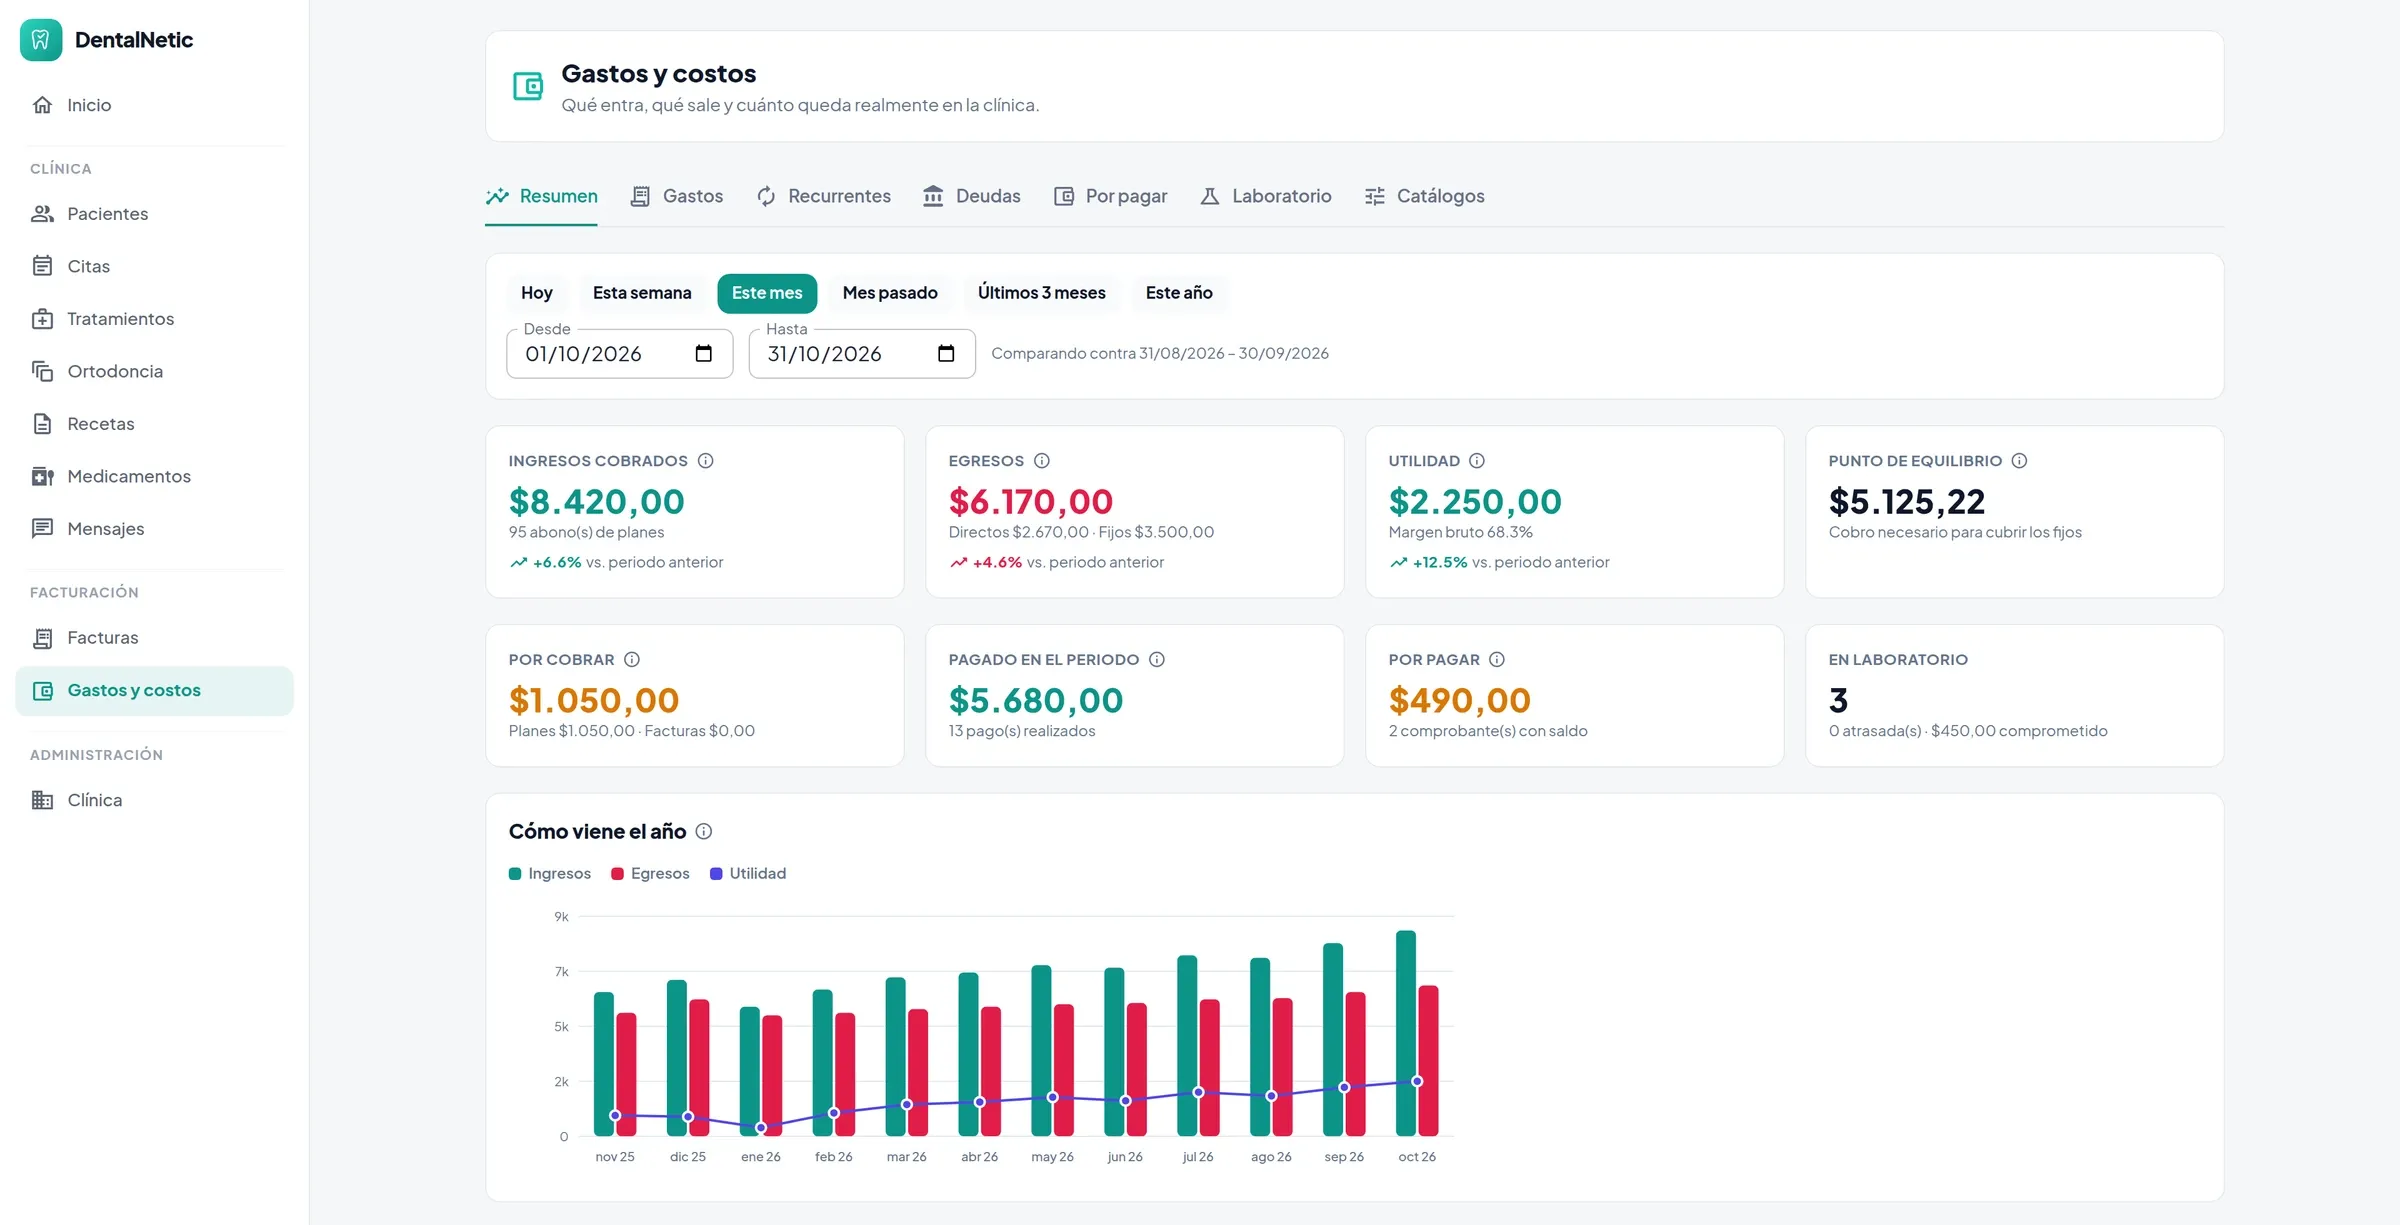Screen dimensions: 2400x1225
Task: Click the oct 26 Utilidad data point
Action: click(1417, 1082)
